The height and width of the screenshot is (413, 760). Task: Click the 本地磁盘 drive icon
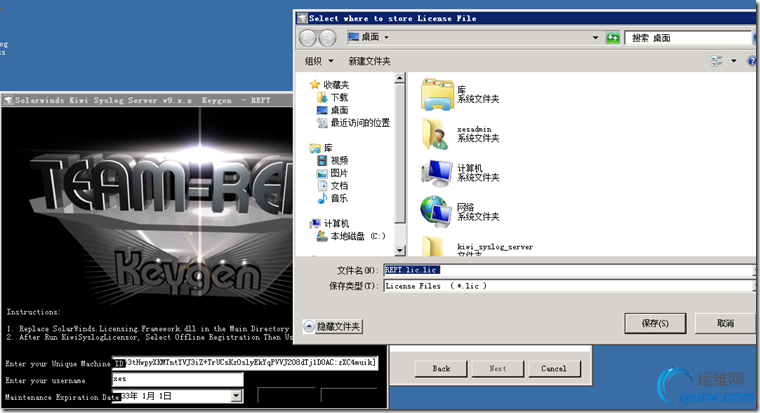pos(322,236)
